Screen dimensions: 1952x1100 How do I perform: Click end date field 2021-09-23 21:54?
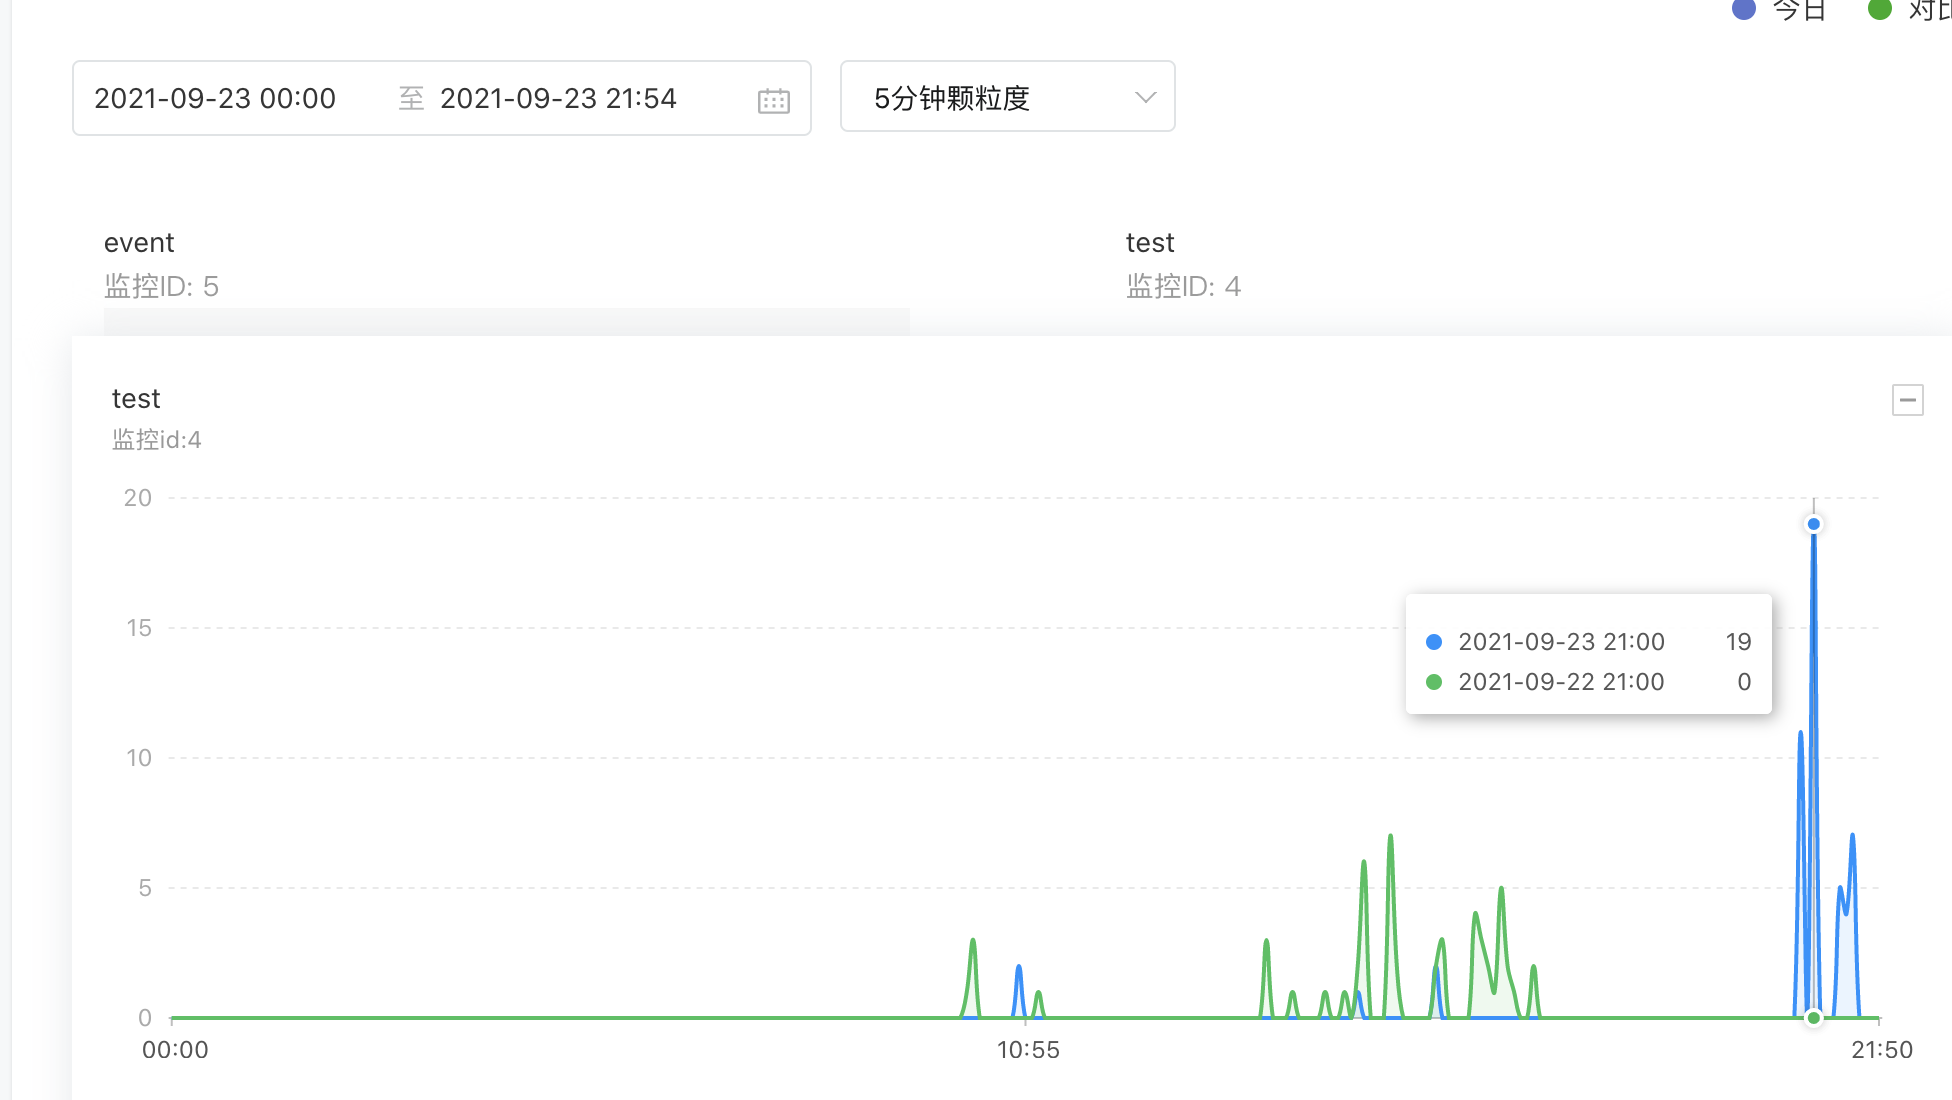click(x=558, y=98)
